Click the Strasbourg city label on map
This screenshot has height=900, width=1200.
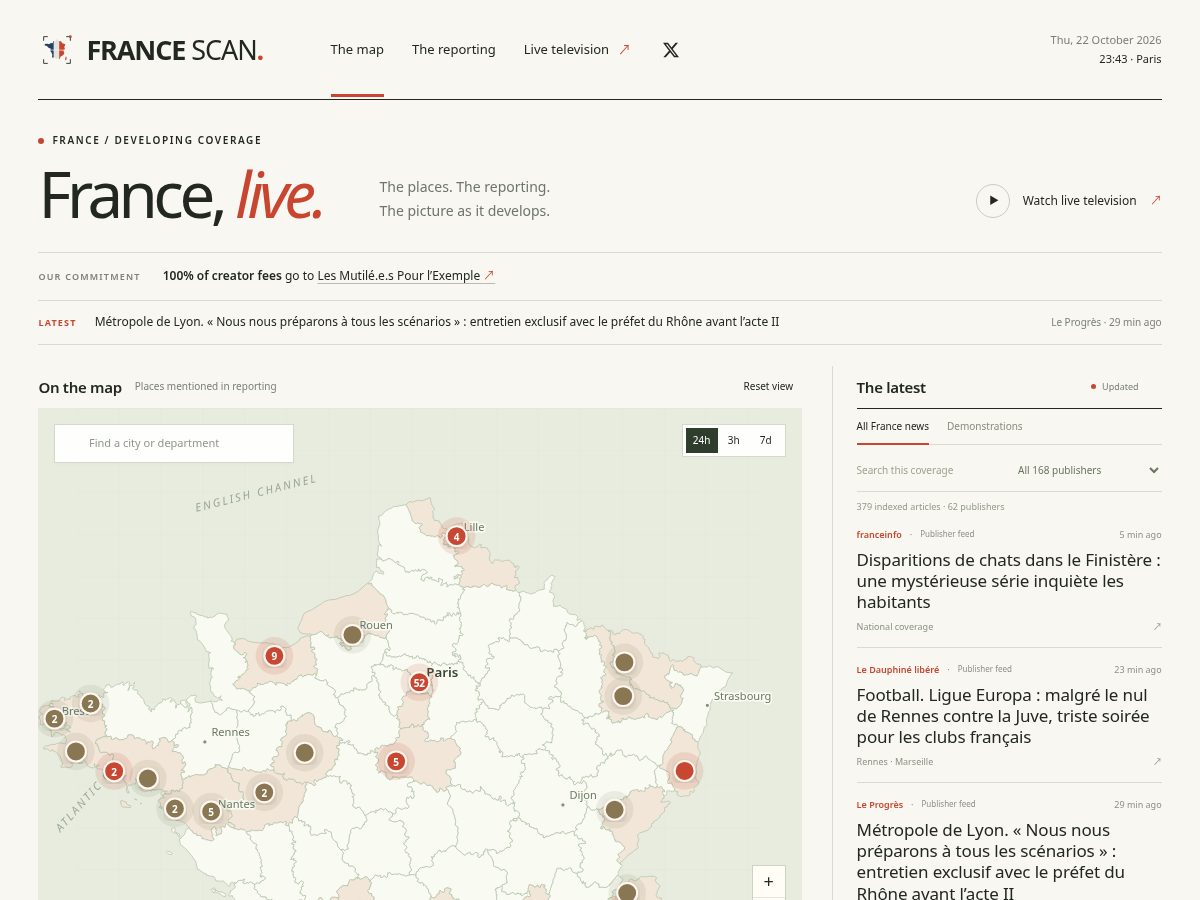[742, 696]
